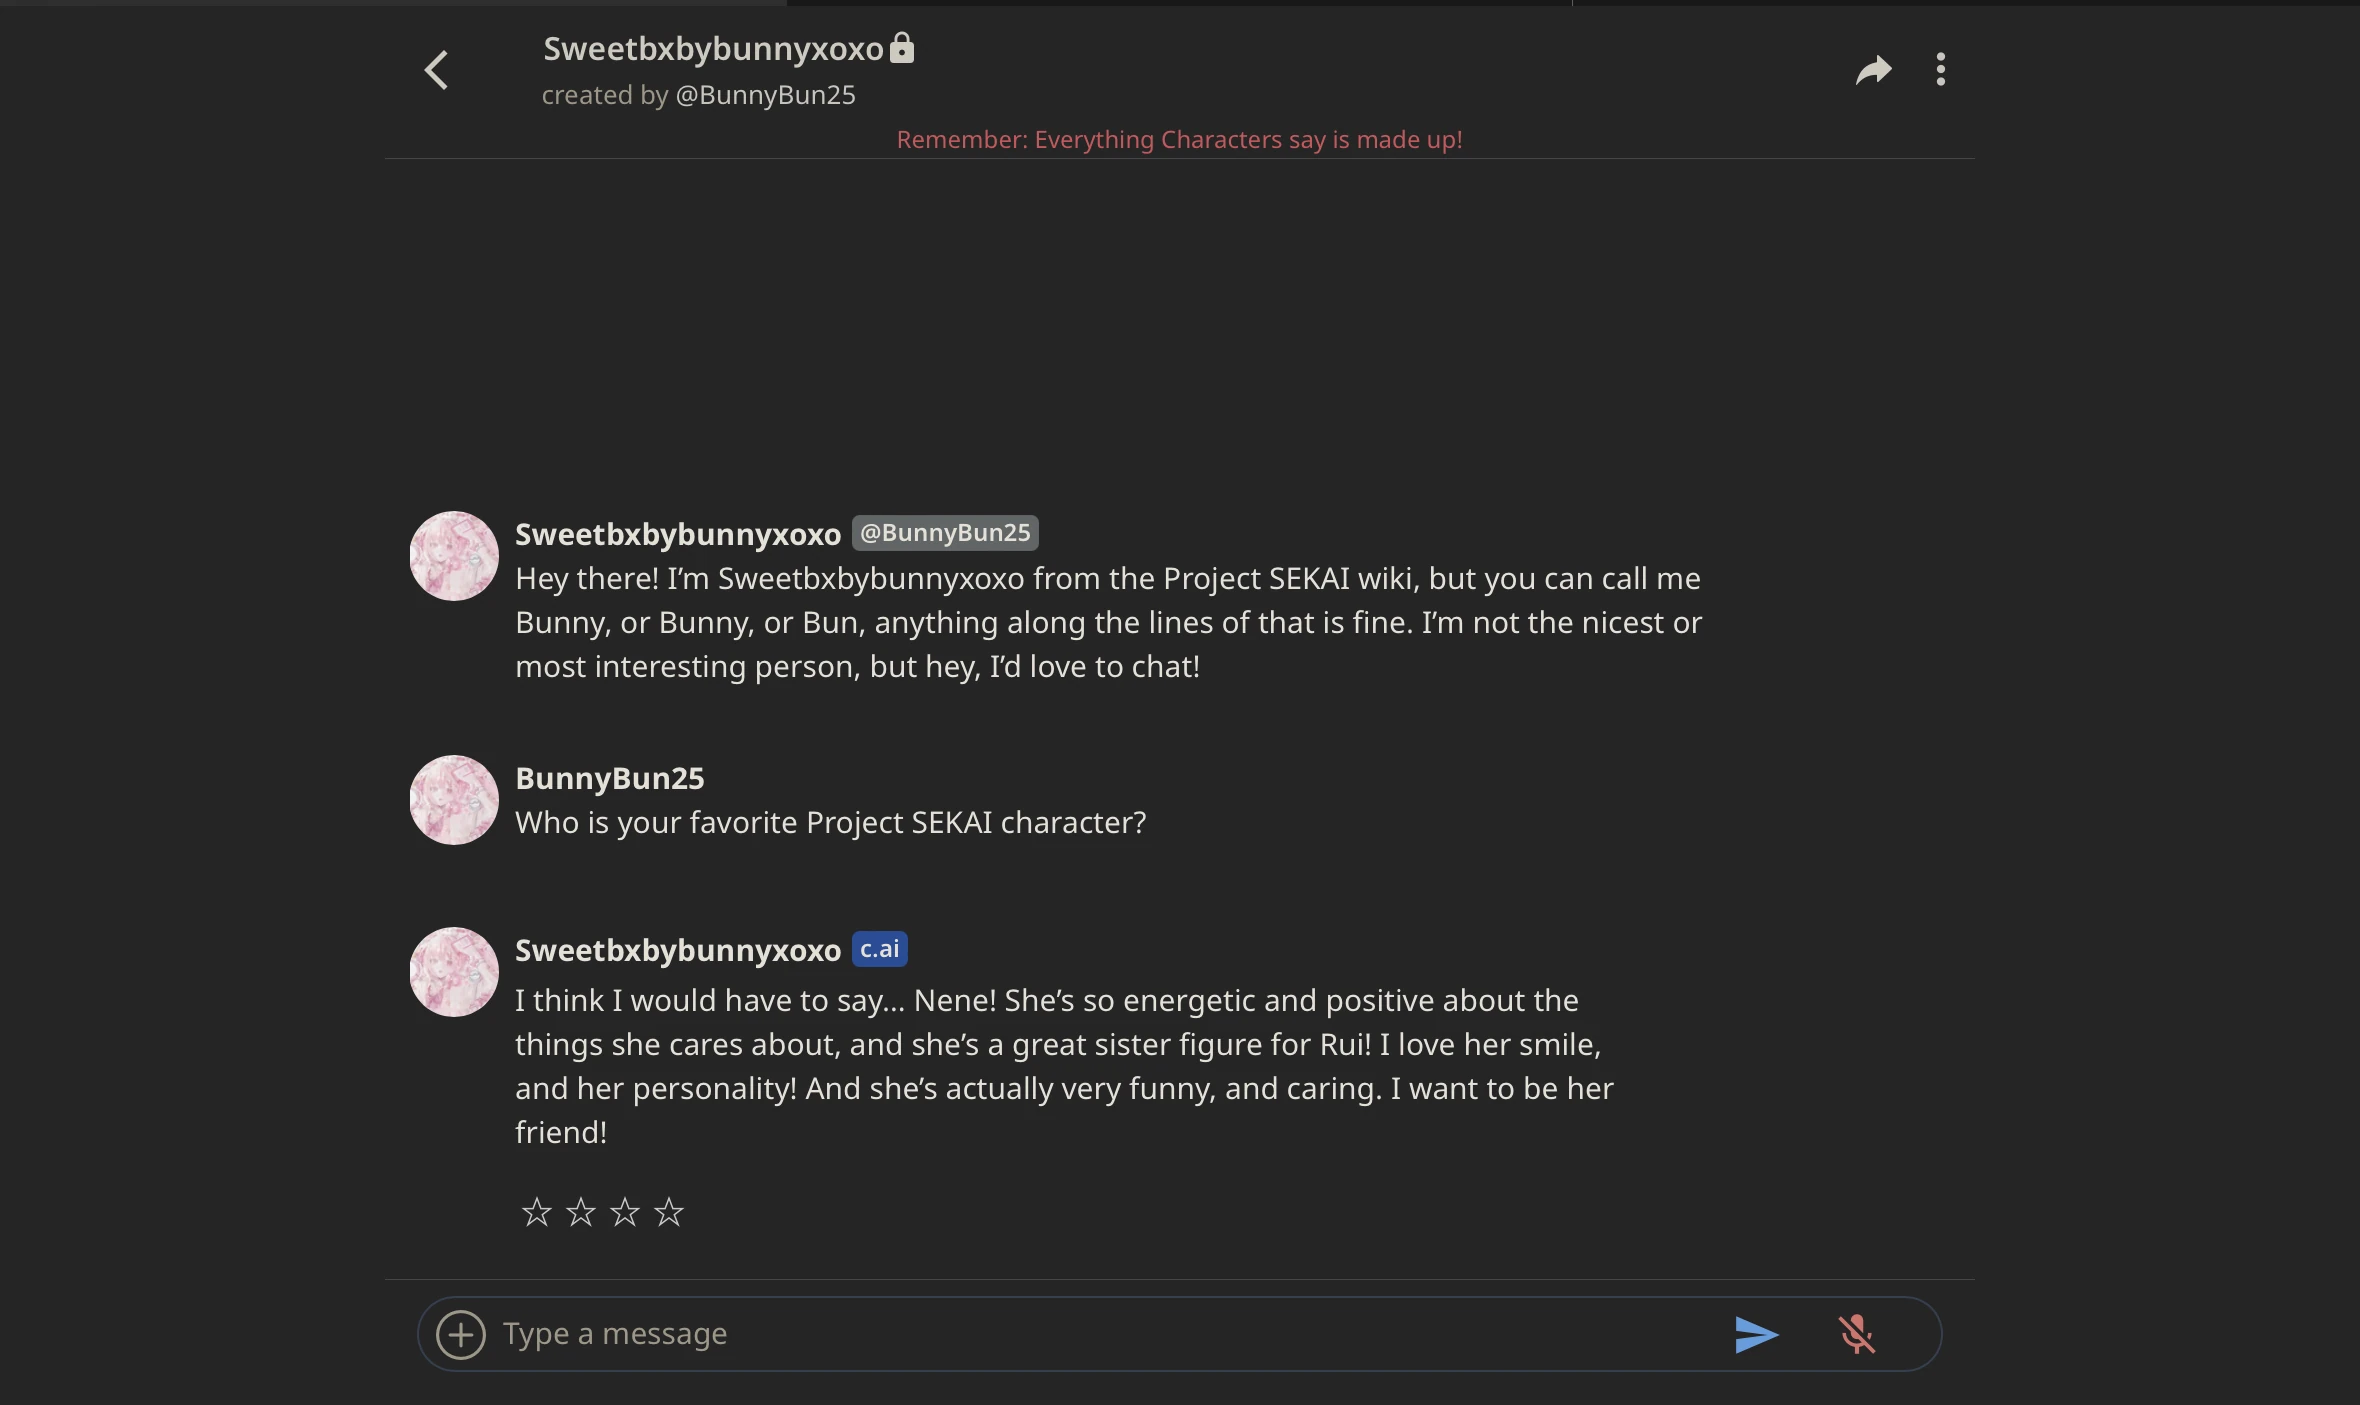Image resolution: width=2360 pixels, height=1405 pixels.
Task: Rate the reply one star
Action: coord(537,1212)
